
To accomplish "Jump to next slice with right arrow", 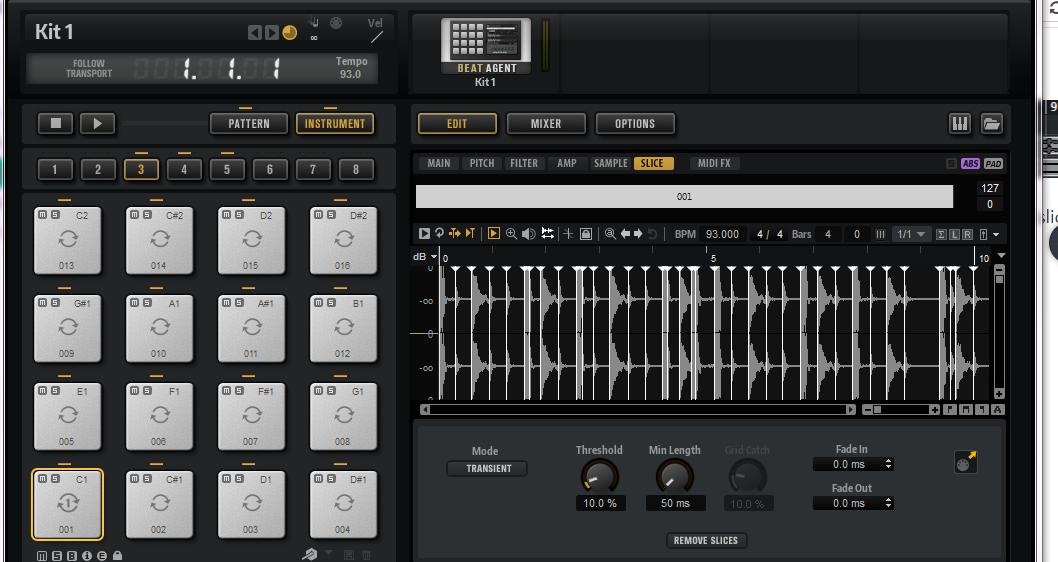I will 638,233.
